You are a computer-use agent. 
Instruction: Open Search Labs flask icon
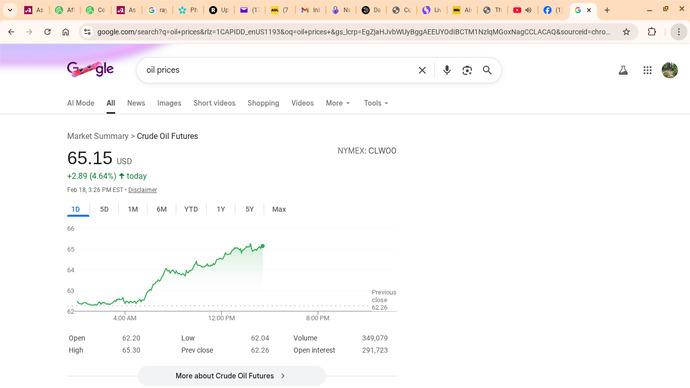pyautogui.click(x=623, y=70)
